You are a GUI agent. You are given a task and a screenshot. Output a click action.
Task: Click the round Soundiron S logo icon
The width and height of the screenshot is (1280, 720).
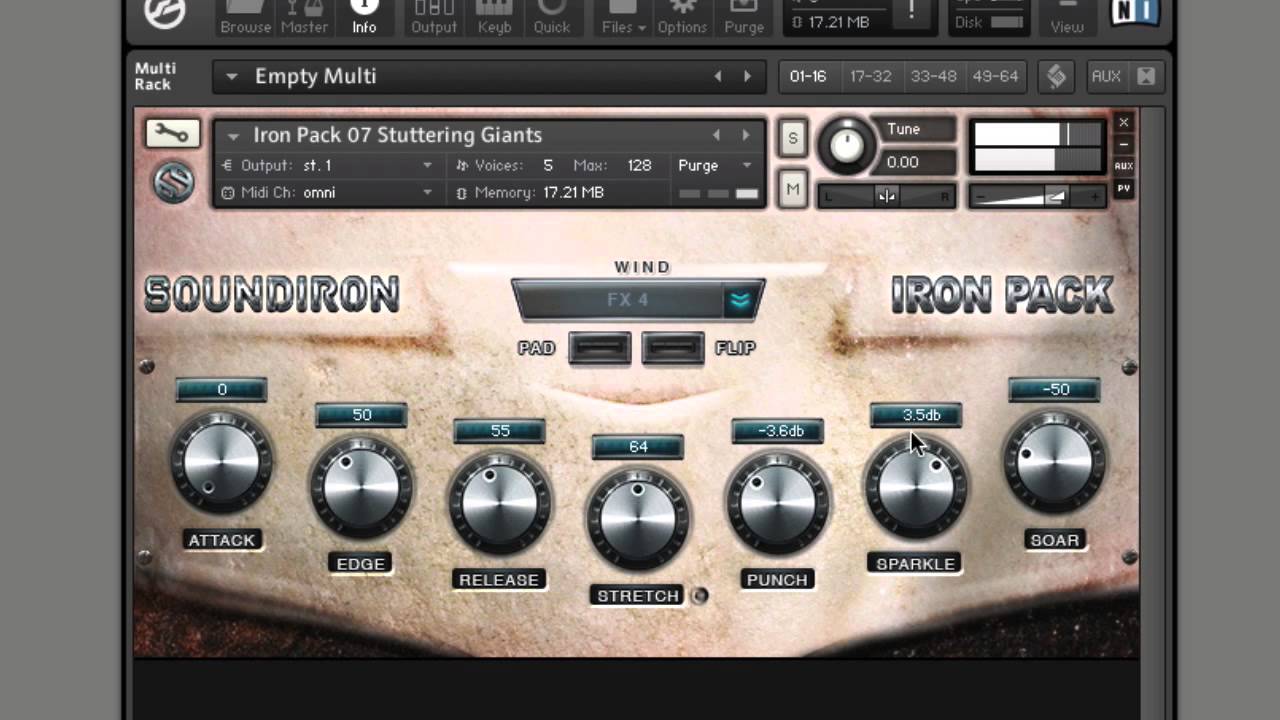coord(173,183)
